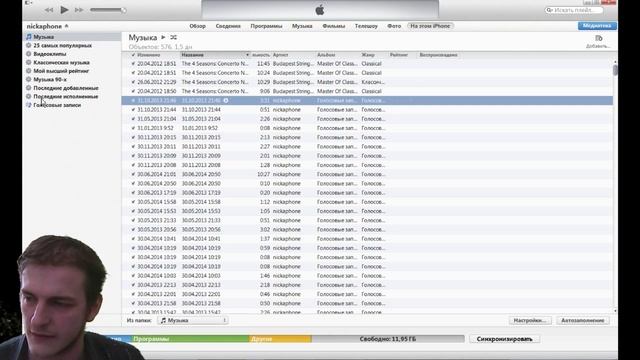Image resolution: width=640 pixels, height=360 pixels.
Task: Select the На этом iPhone tab
Action: coord(430,26)
